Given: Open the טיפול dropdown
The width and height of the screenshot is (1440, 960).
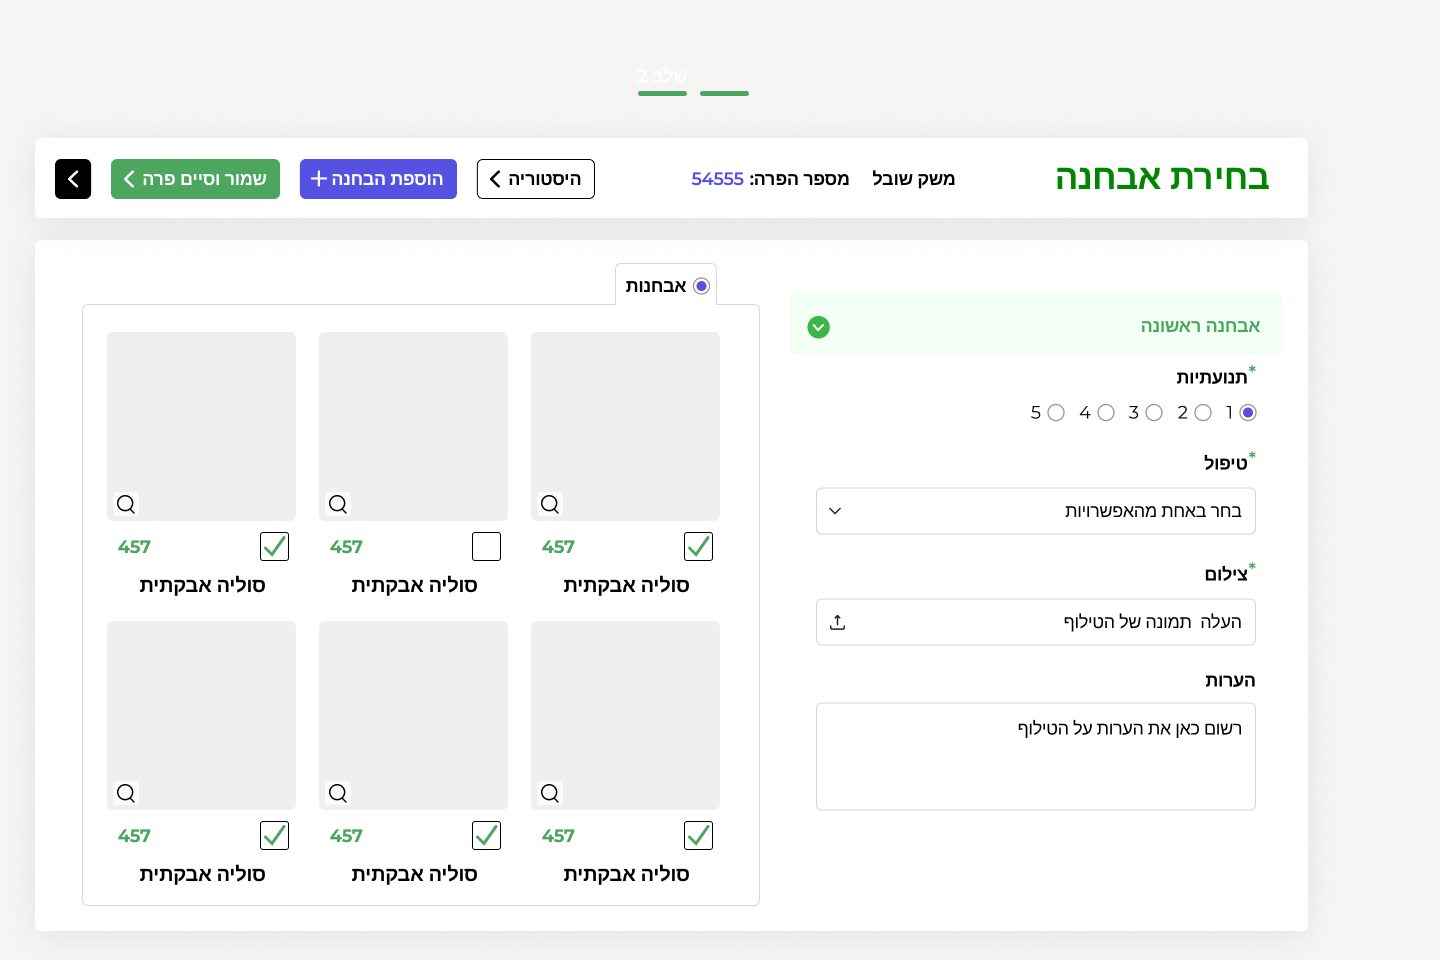Looking at the screenshot, I should tap(1036, 511).
